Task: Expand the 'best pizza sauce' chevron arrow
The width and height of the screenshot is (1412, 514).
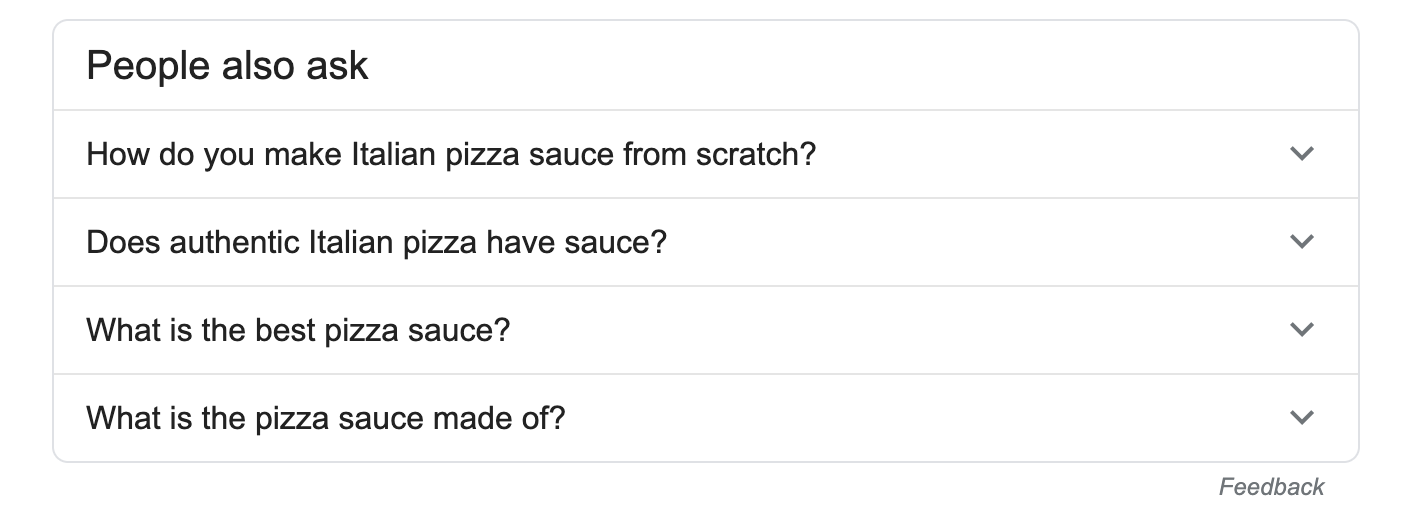Action: click(x=1301, y=330)
